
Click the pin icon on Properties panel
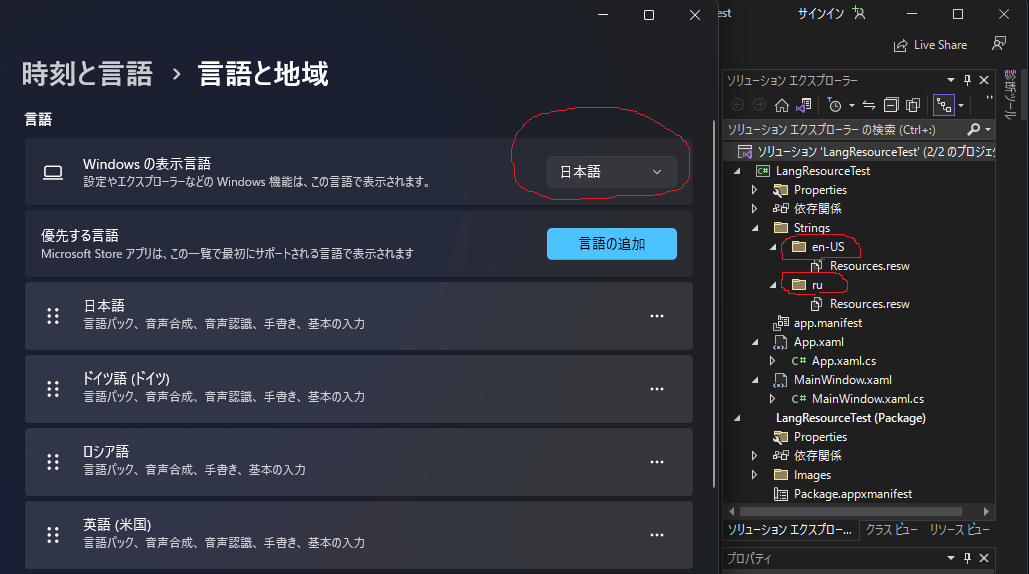(x=967, y=558)
